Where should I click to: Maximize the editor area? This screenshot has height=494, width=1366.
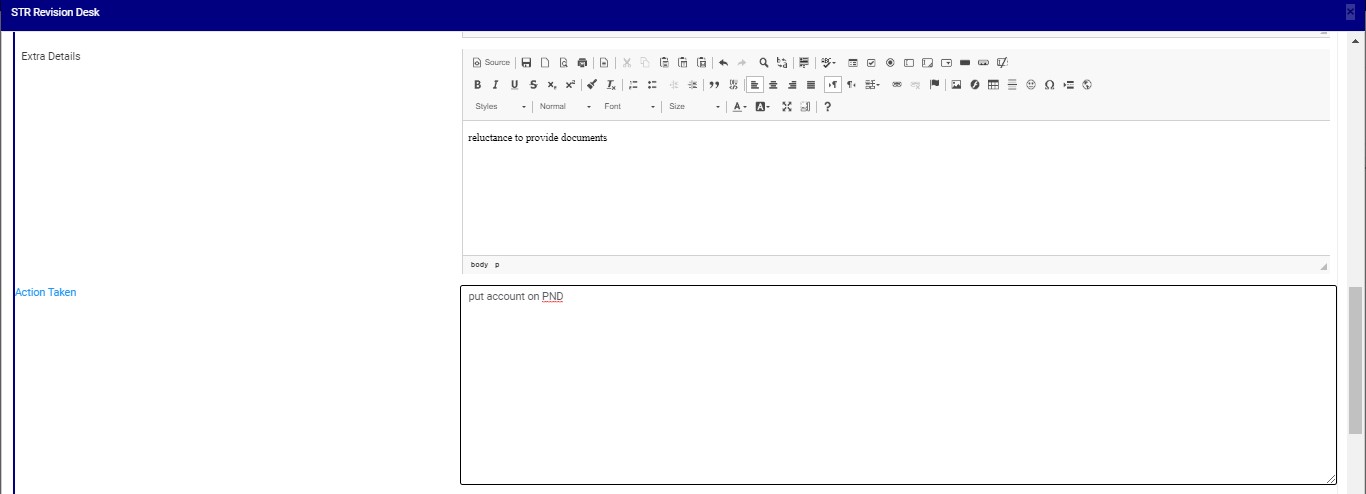coord(787,107)
